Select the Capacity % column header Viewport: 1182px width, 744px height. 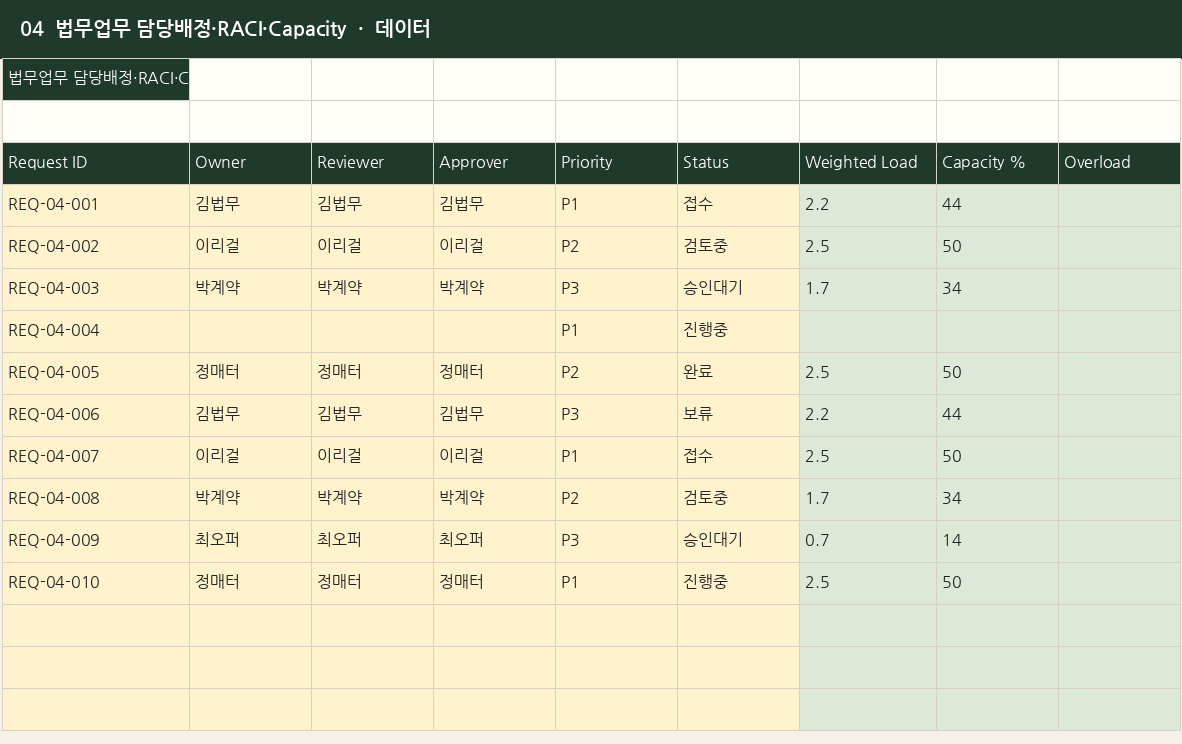(997, 163)
